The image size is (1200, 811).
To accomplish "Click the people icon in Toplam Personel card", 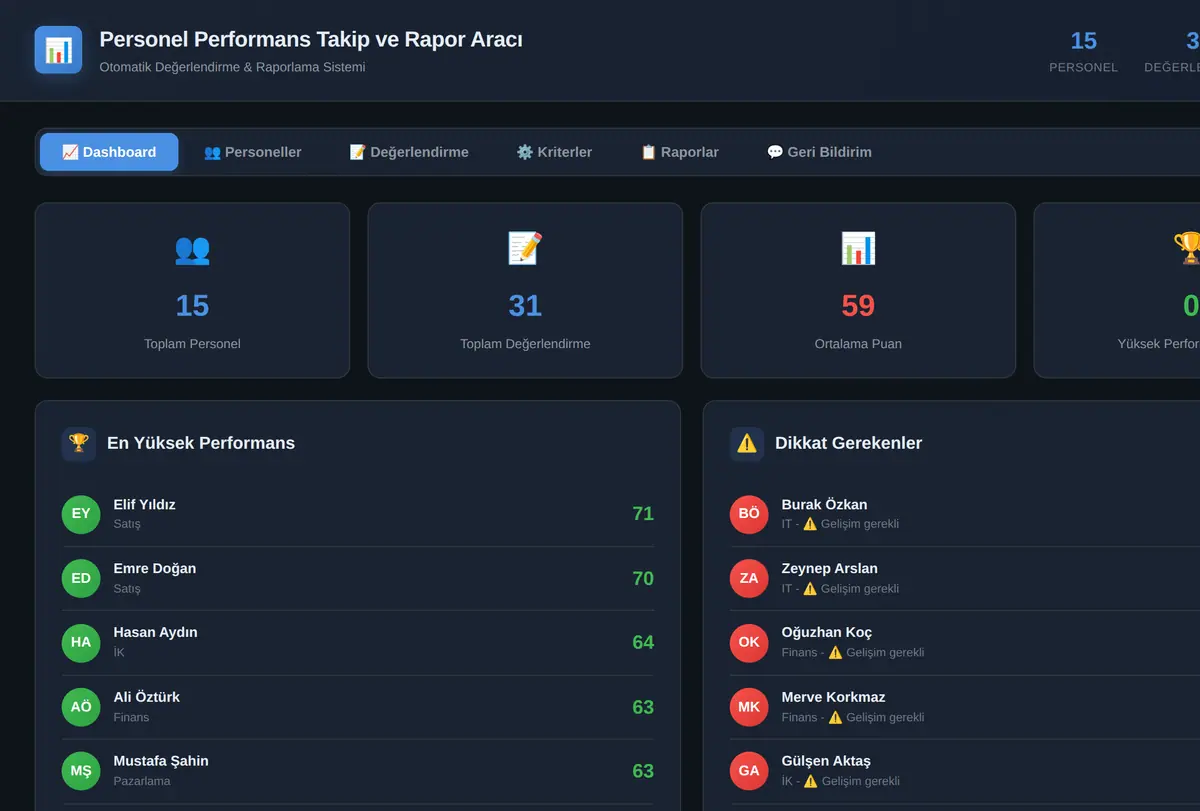I will (192, 248).
